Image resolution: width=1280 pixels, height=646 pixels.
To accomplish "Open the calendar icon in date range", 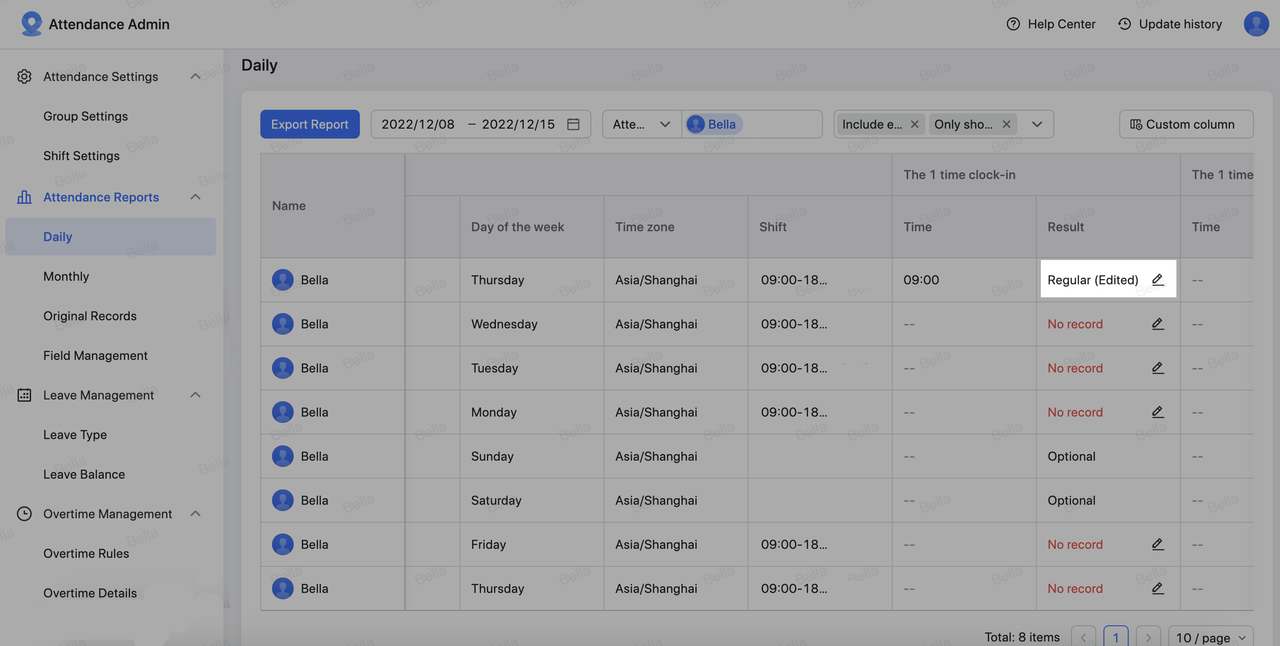I will click(x=573, y=124).
